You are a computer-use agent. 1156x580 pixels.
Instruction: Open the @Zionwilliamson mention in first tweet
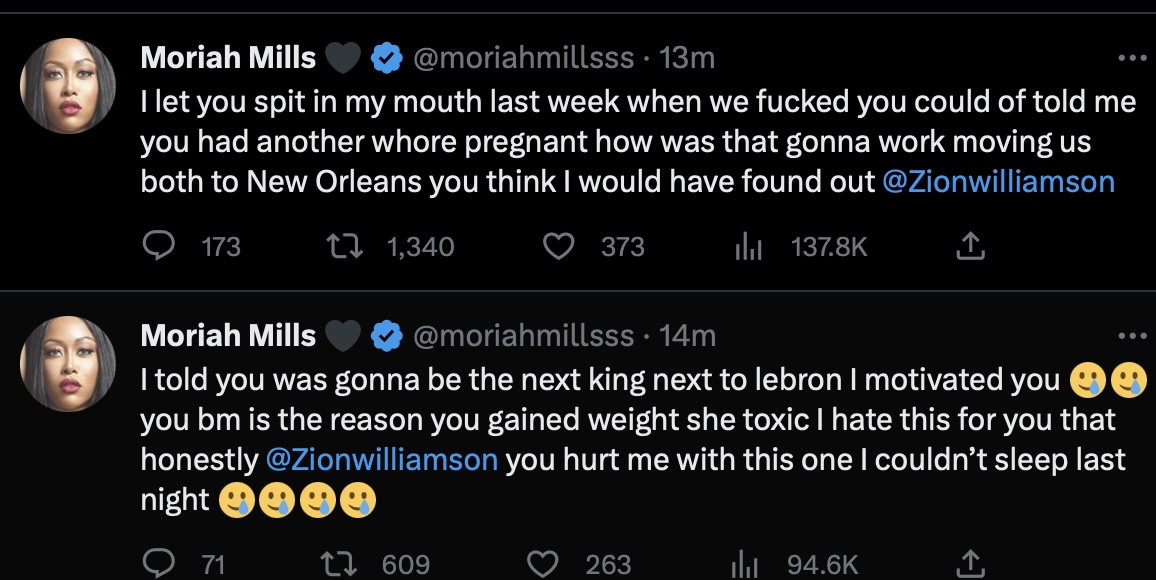click(x=999, y=182)
